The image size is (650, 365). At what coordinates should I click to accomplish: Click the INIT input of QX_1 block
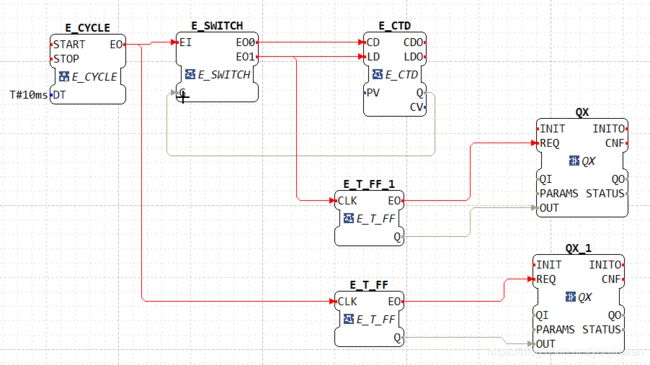click(549, 265)
